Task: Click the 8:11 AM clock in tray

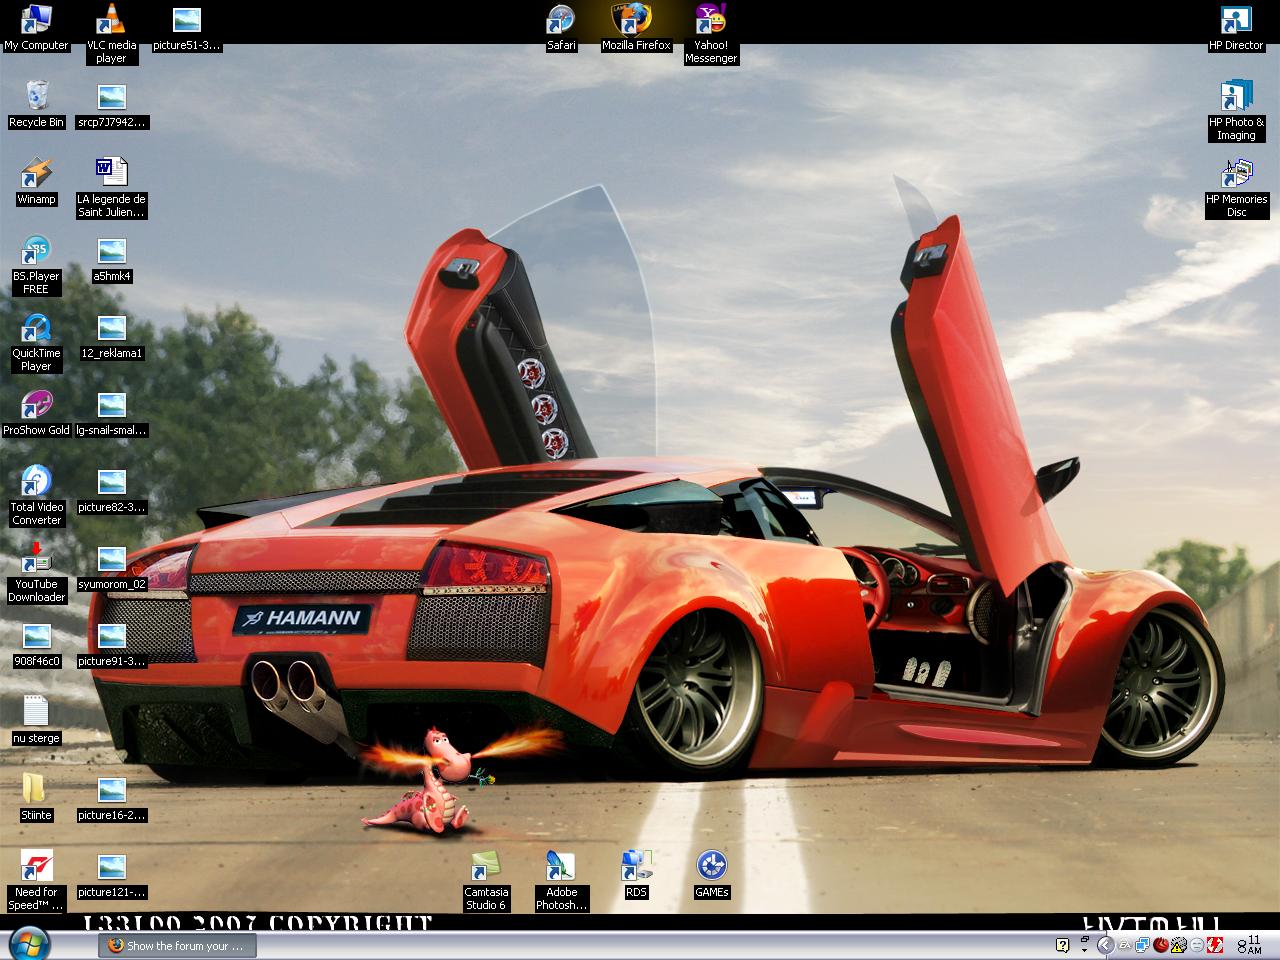Action: coord(1249,945)
